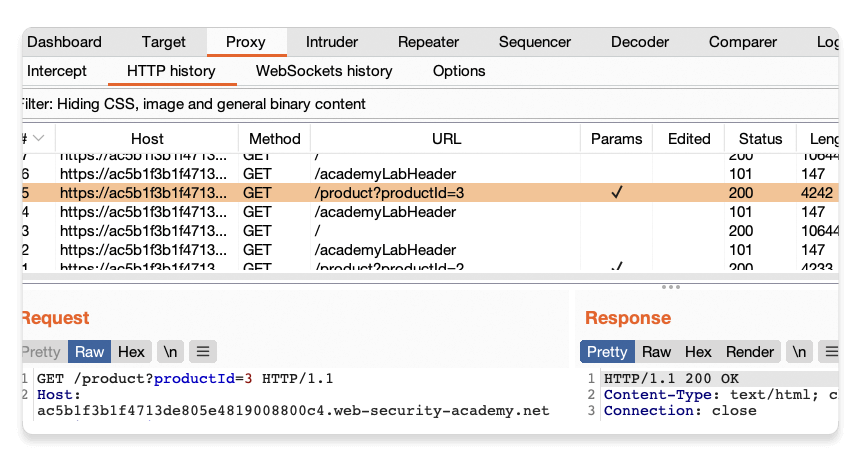Click the Params checkmark for productId=3 row

click(616, 193)
